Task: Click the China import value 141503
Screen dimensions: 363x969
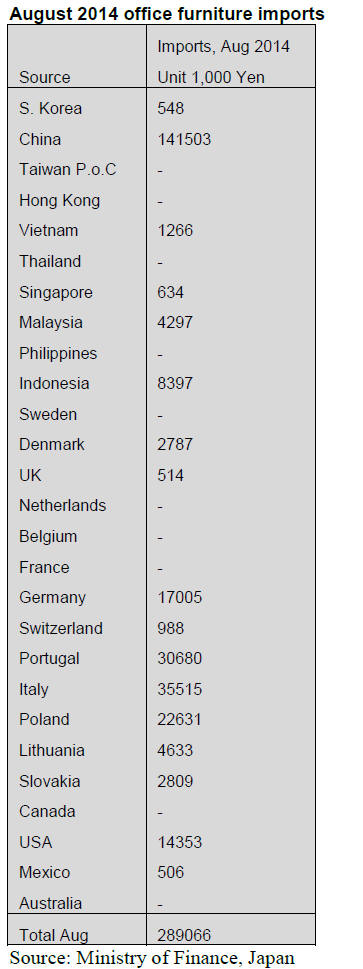Action: point(184,139)
